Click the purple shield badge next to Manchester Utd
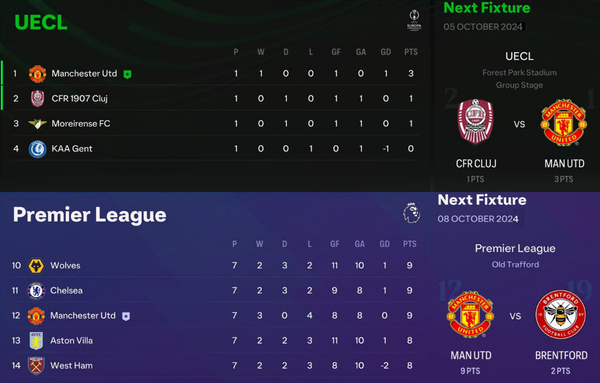Viewport: 600px width, 383px height. (126, 316)
